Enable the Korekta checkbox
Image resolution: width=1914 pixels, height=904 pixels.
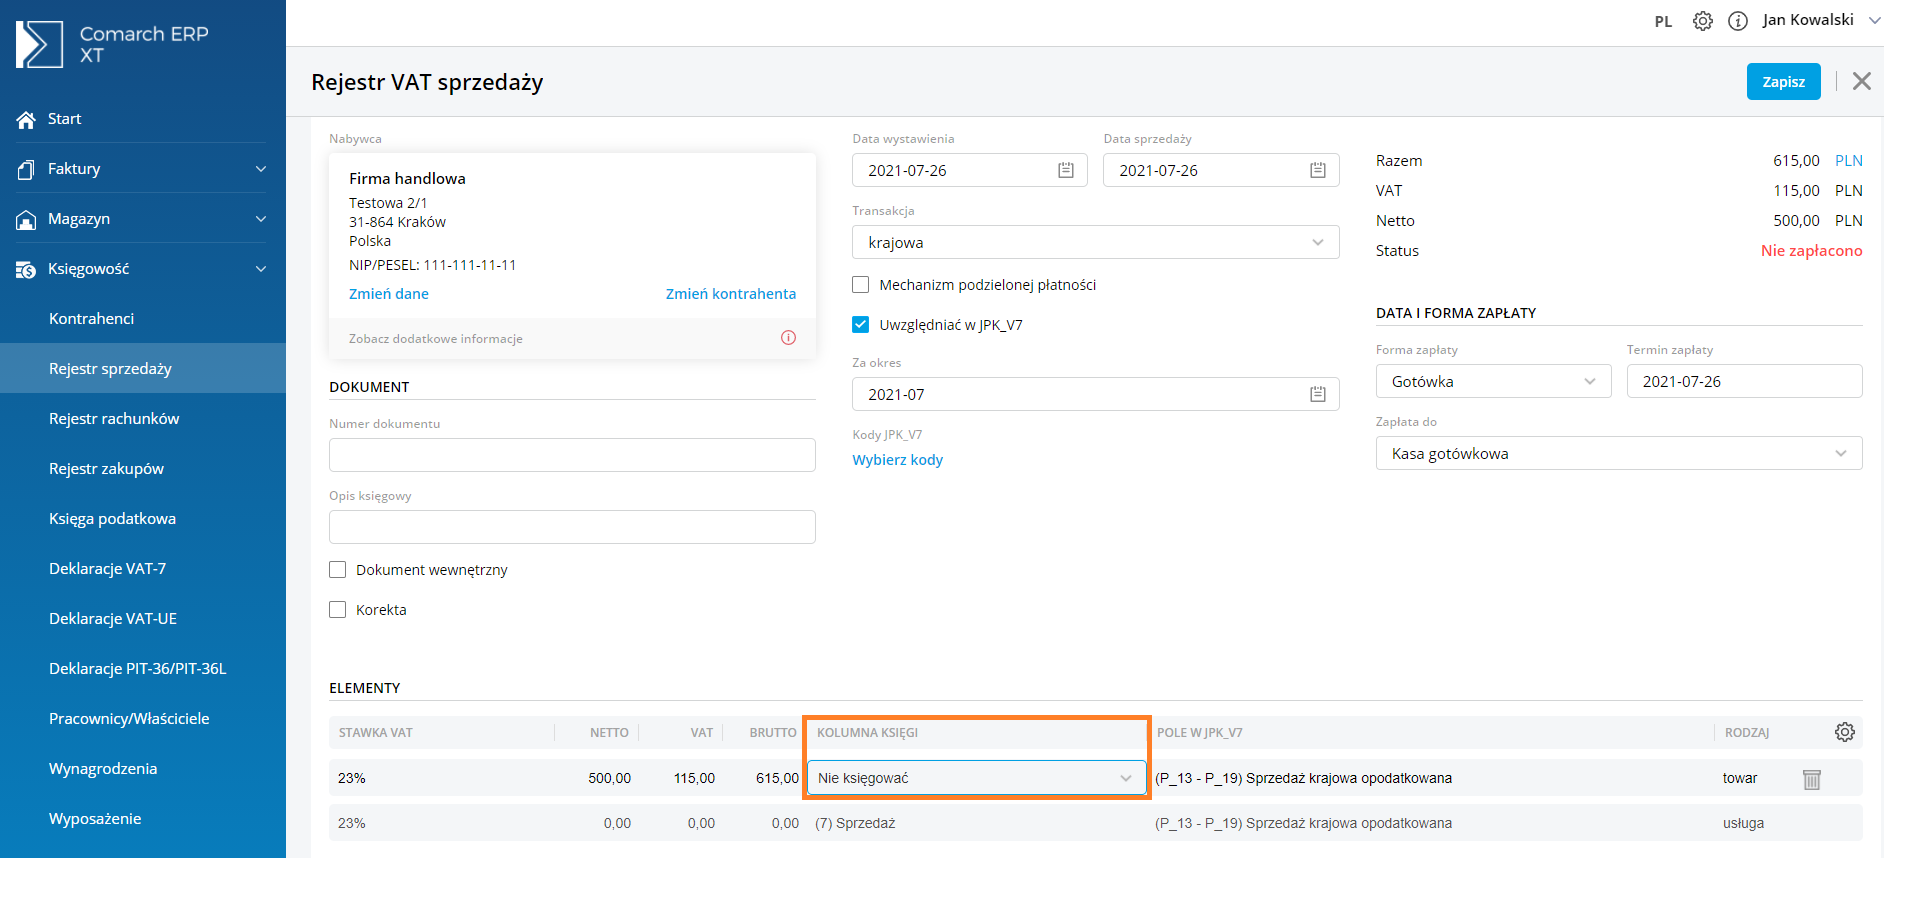click(x=338, y=610)
